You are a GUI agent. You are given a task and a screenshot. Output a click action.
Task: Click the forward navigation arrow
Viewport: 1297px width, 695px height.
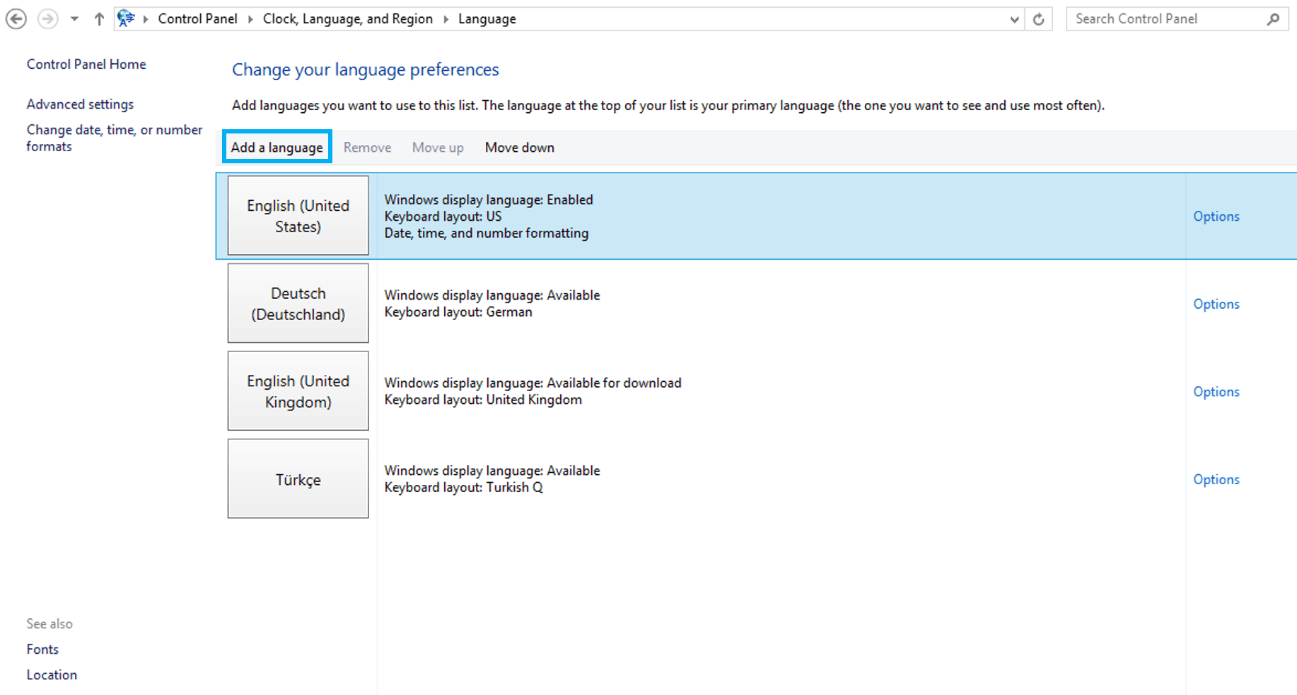[x=47, y=18]
